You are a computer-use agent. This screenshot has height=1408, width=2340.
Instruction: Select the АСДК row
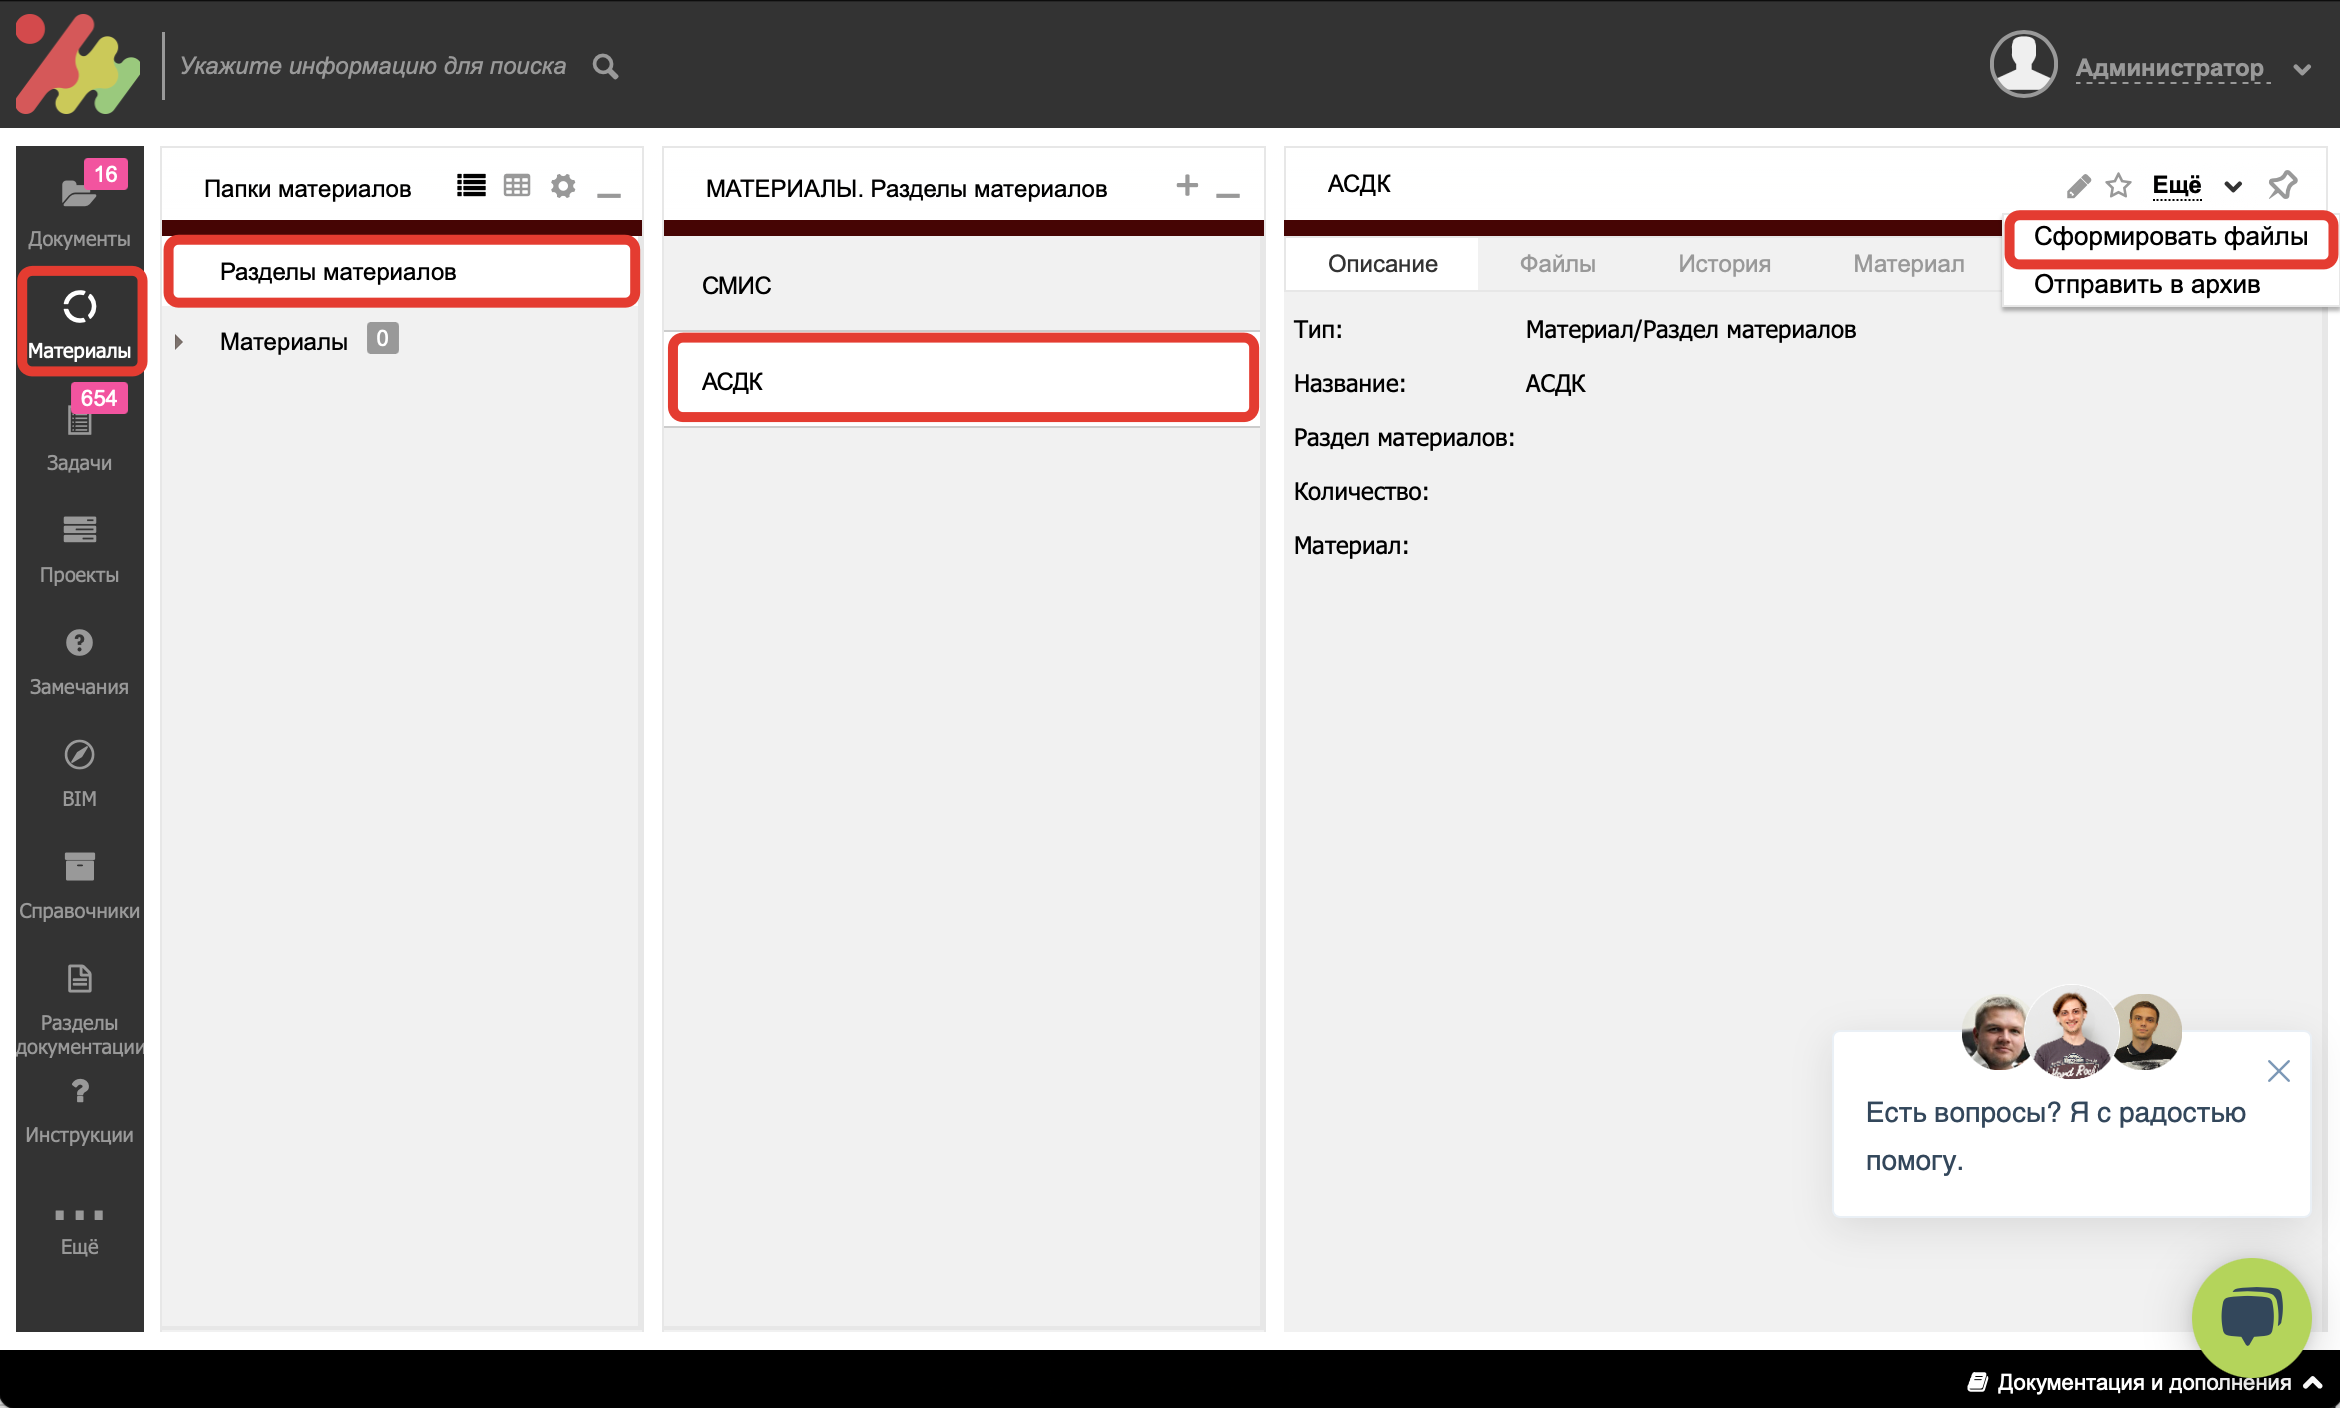coord(962,380)
